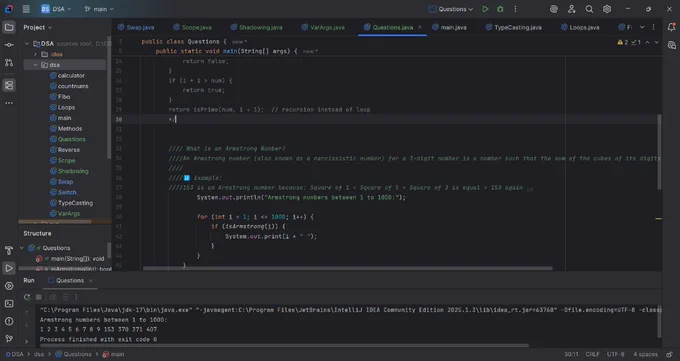
Task: Open Search Everywhere magnifier icon
Action: (589, 9)
